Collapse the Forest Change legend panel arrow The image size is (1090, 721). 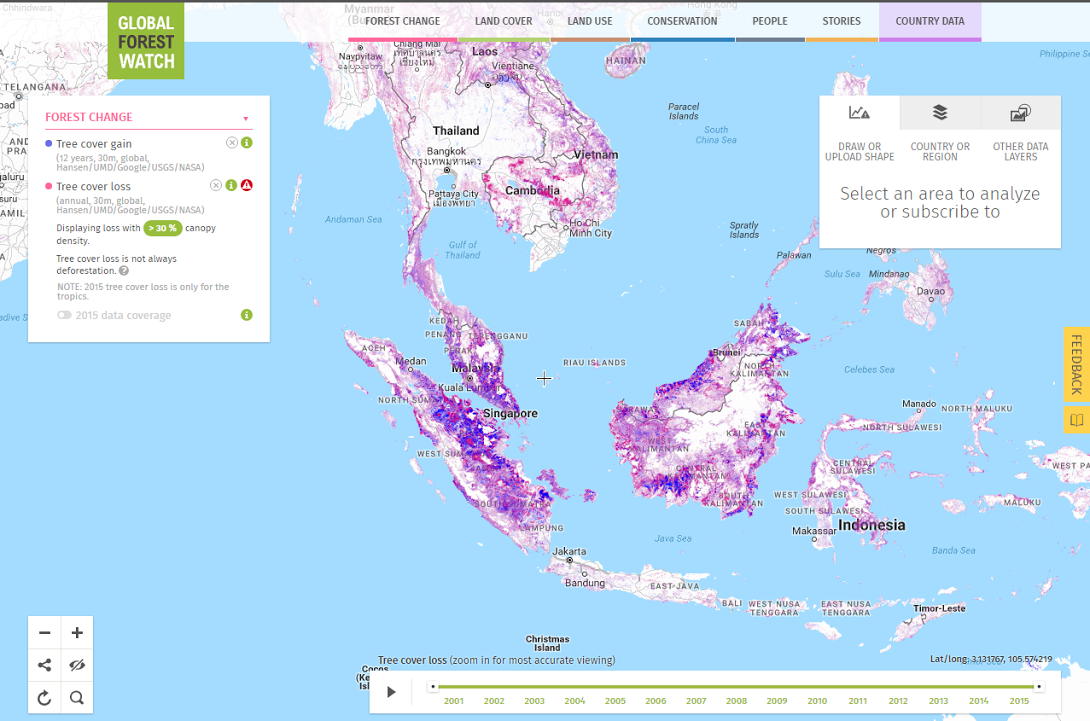(x=246, y=118)
